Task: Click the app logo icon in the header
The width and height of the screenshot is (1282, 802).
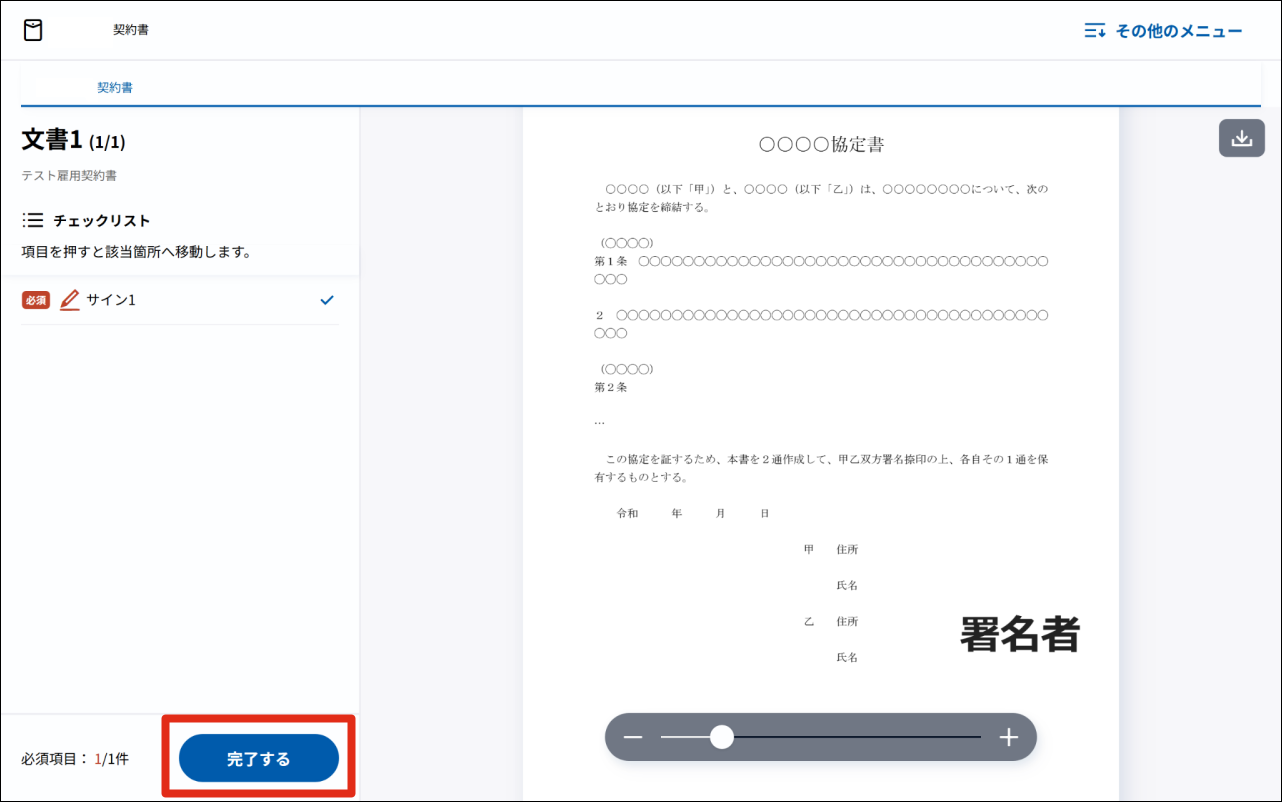Action: (33, 30)
